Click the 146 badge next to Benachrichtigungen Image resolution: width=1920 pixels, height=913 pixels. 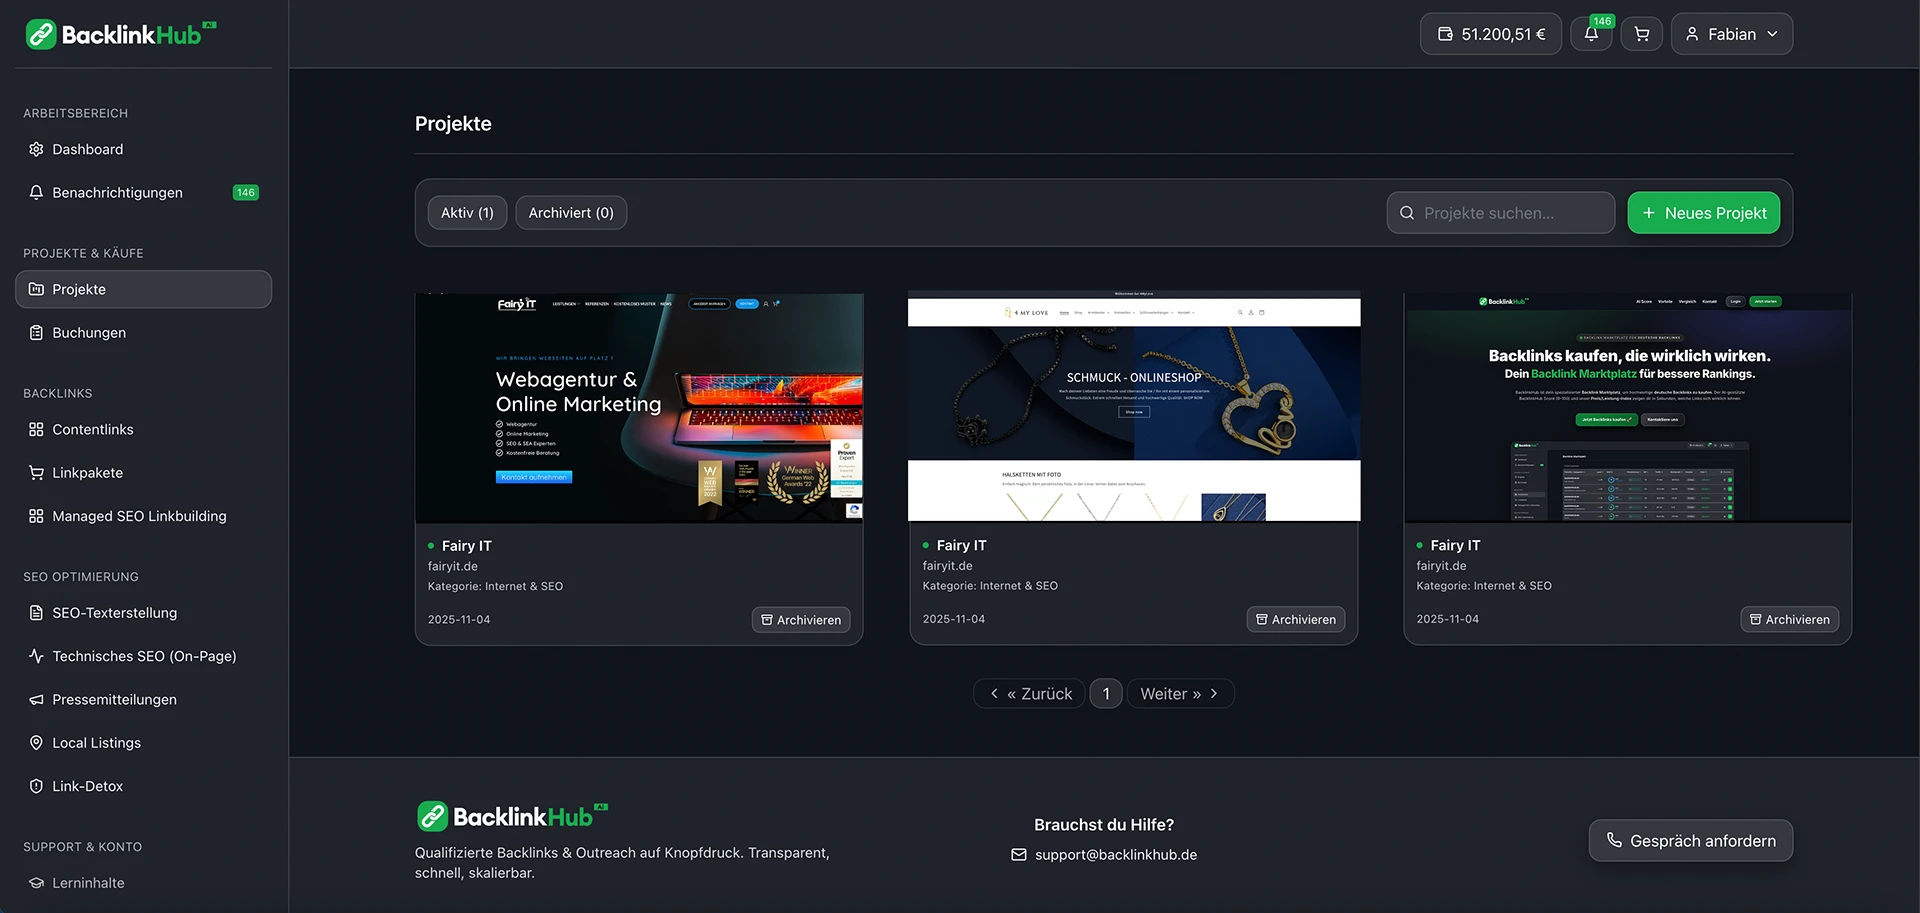point(245,193)
